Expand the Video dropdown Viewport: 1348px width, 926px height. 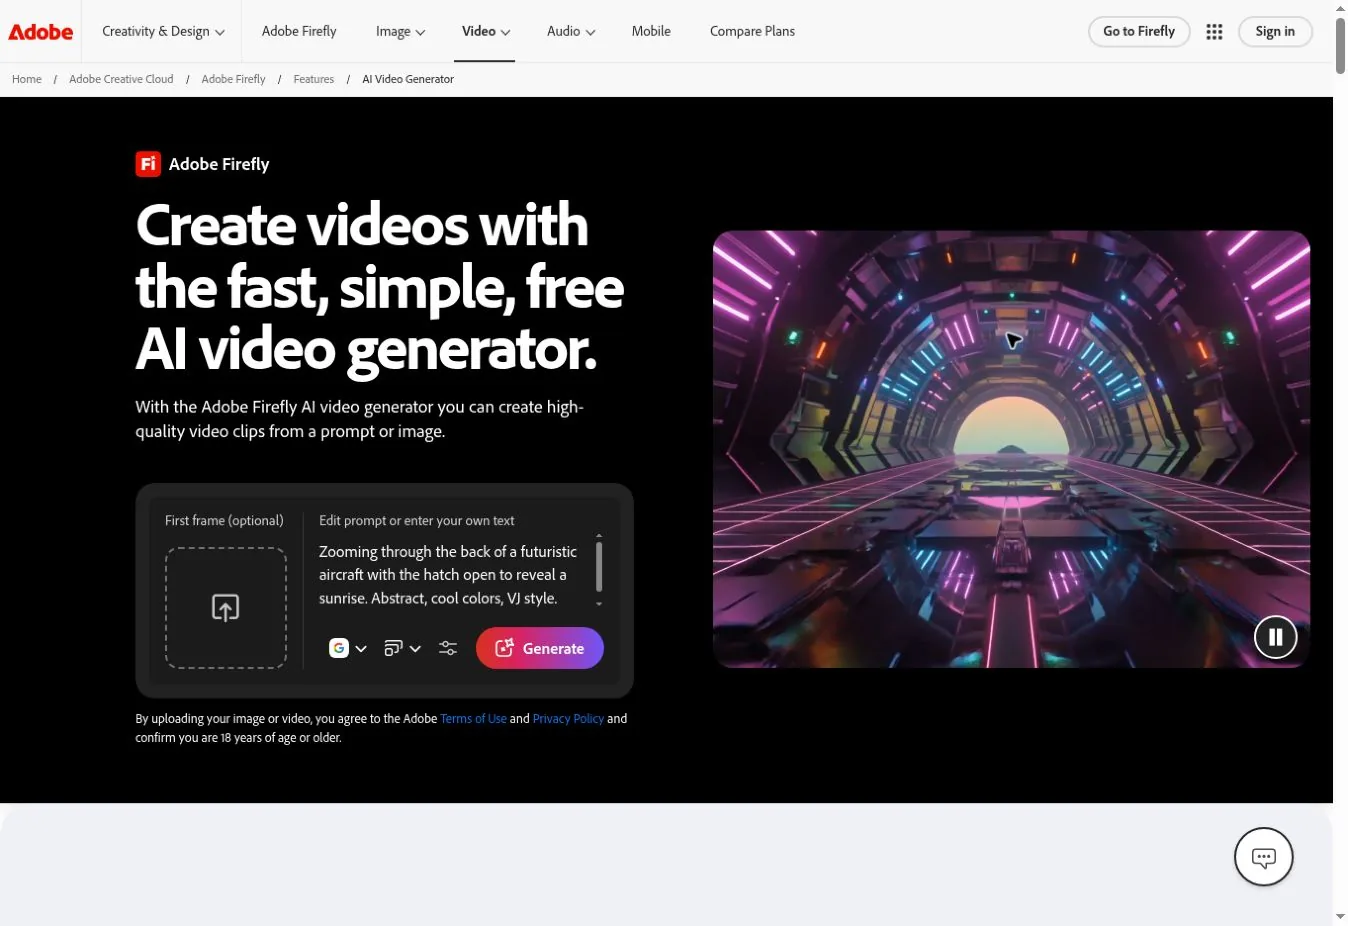[x=486, y=31]
